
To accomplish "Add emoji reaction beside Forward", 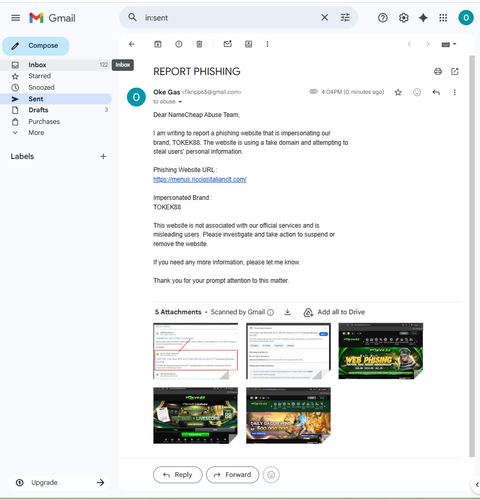I will [271, 475].
